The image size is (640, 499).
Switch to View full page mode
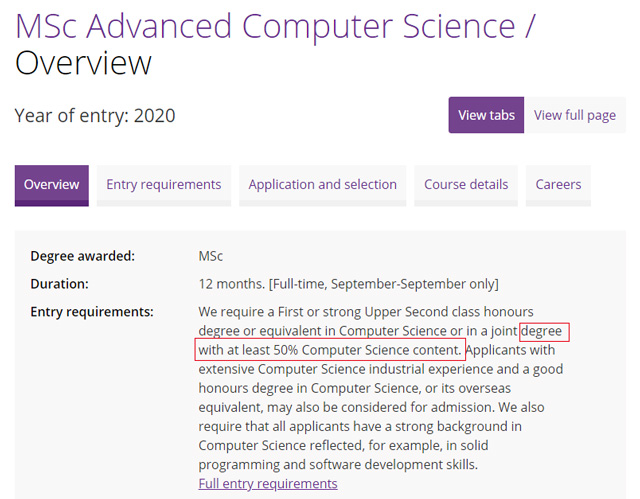[x=575, y=115]
